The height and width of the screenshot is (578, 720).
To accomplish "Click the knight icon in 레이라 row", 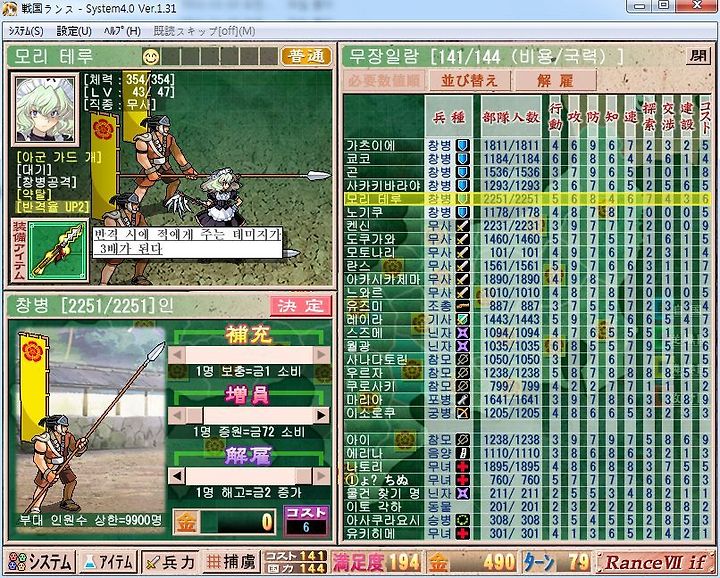I will [462, 319].
